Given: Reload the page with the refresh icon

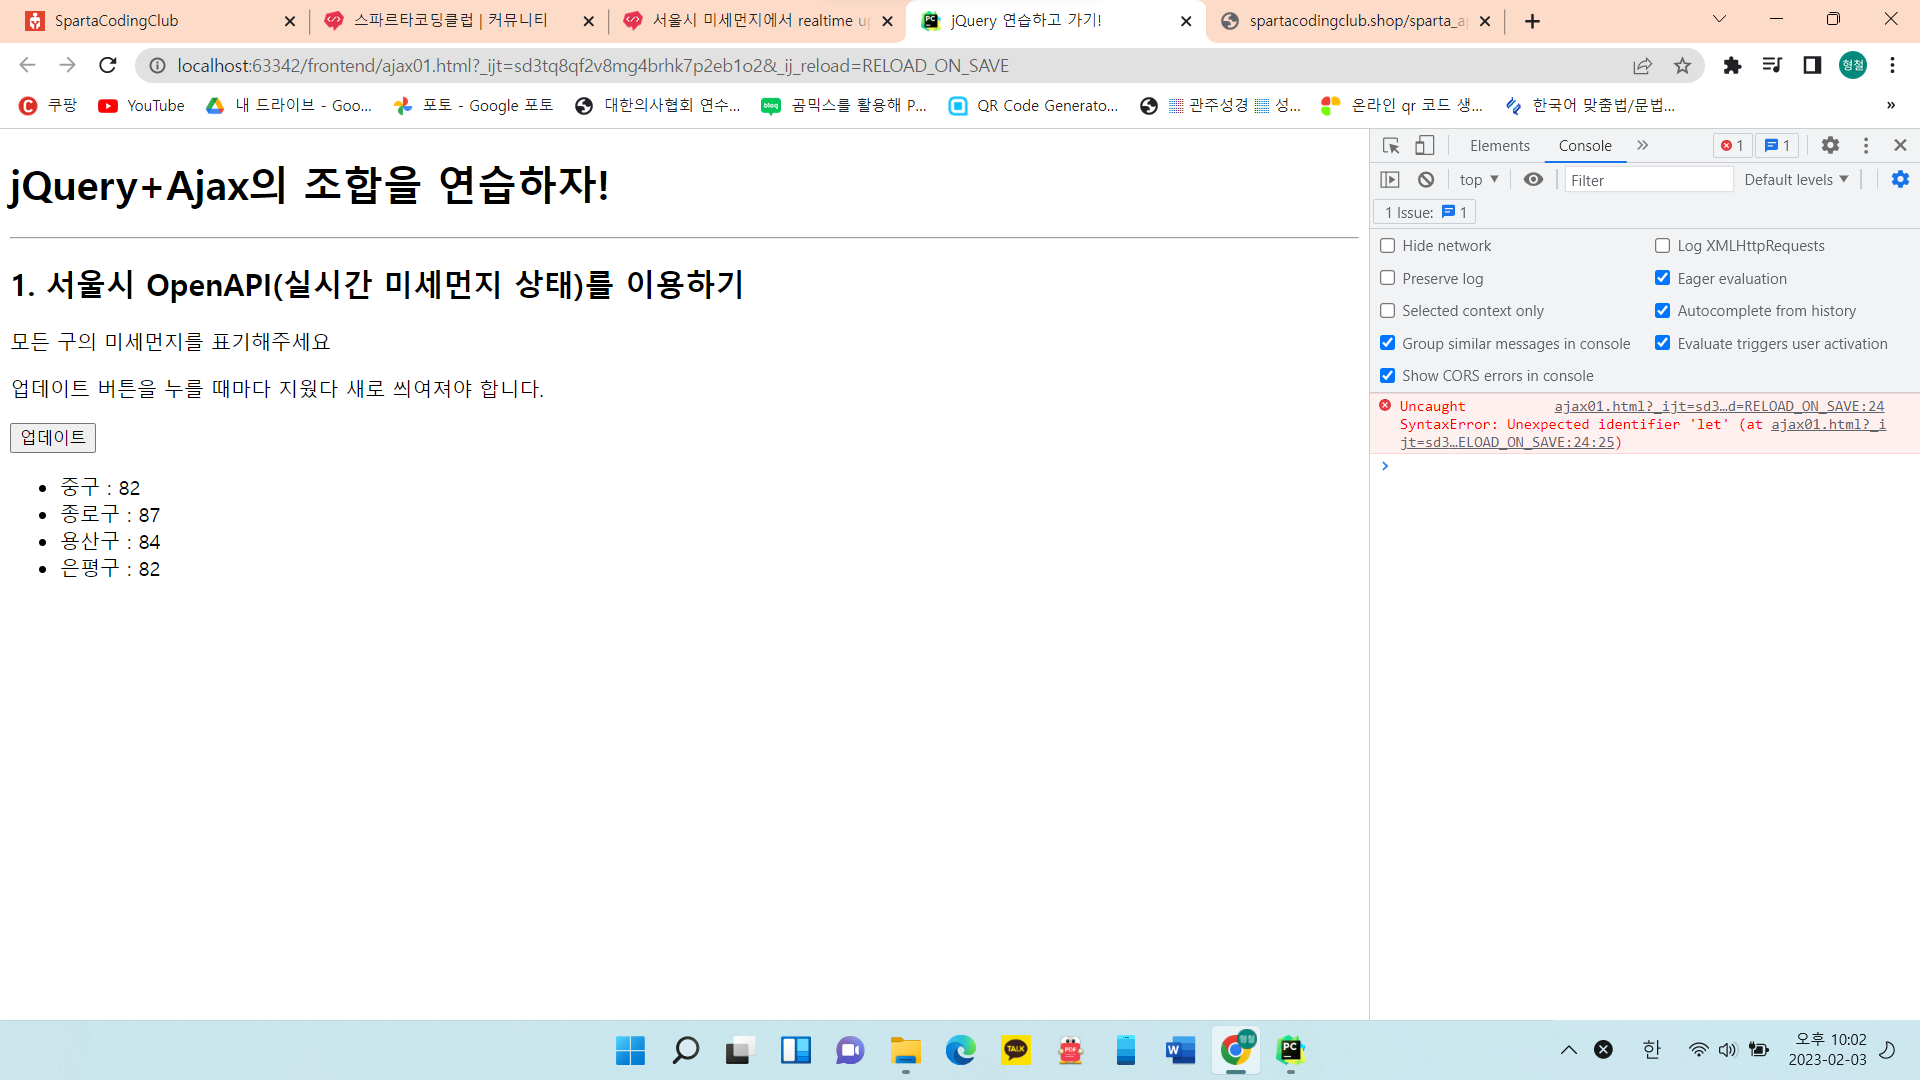Looking at the screenshot, I should (108, 65).
